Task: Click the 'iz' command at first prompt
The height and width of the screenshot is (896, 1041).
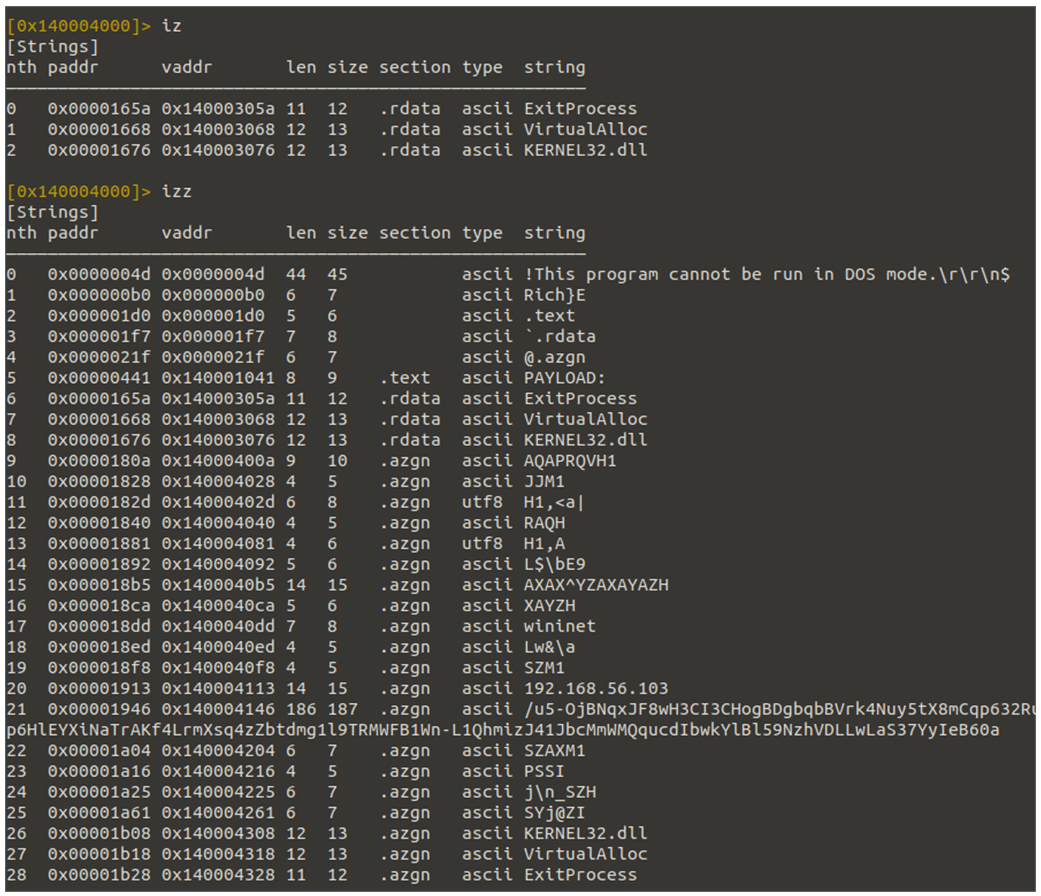Action: [x=172, y=26]
